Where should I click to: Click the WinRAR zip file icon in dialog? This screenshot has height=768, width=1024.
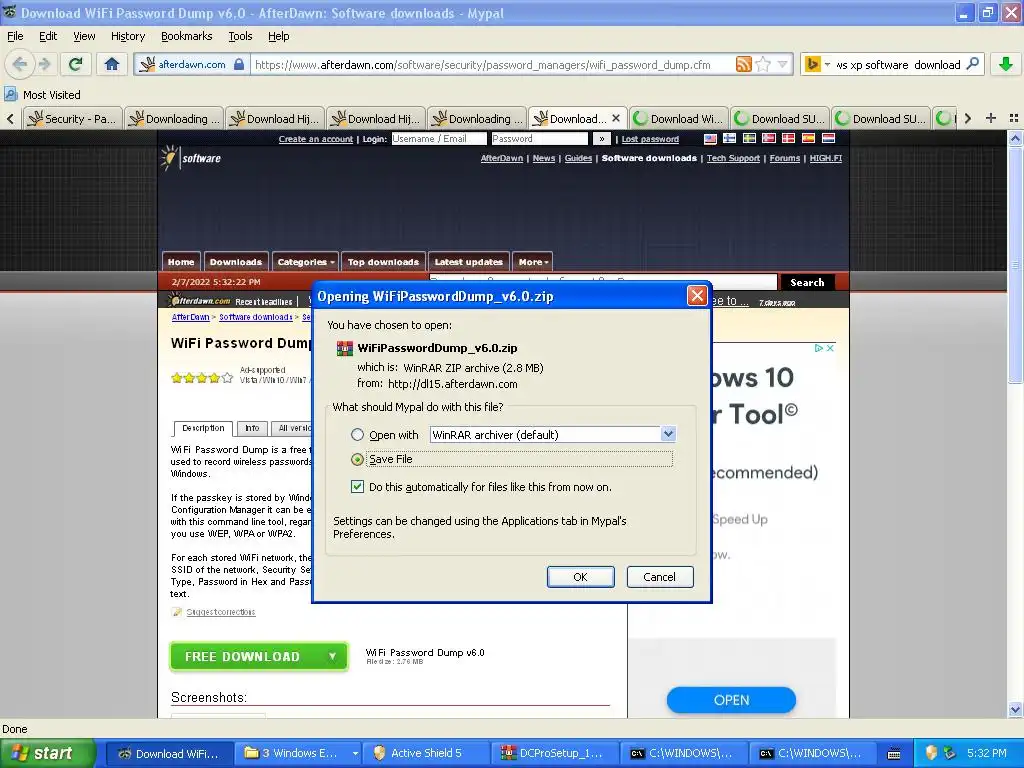tap(344, 348)
